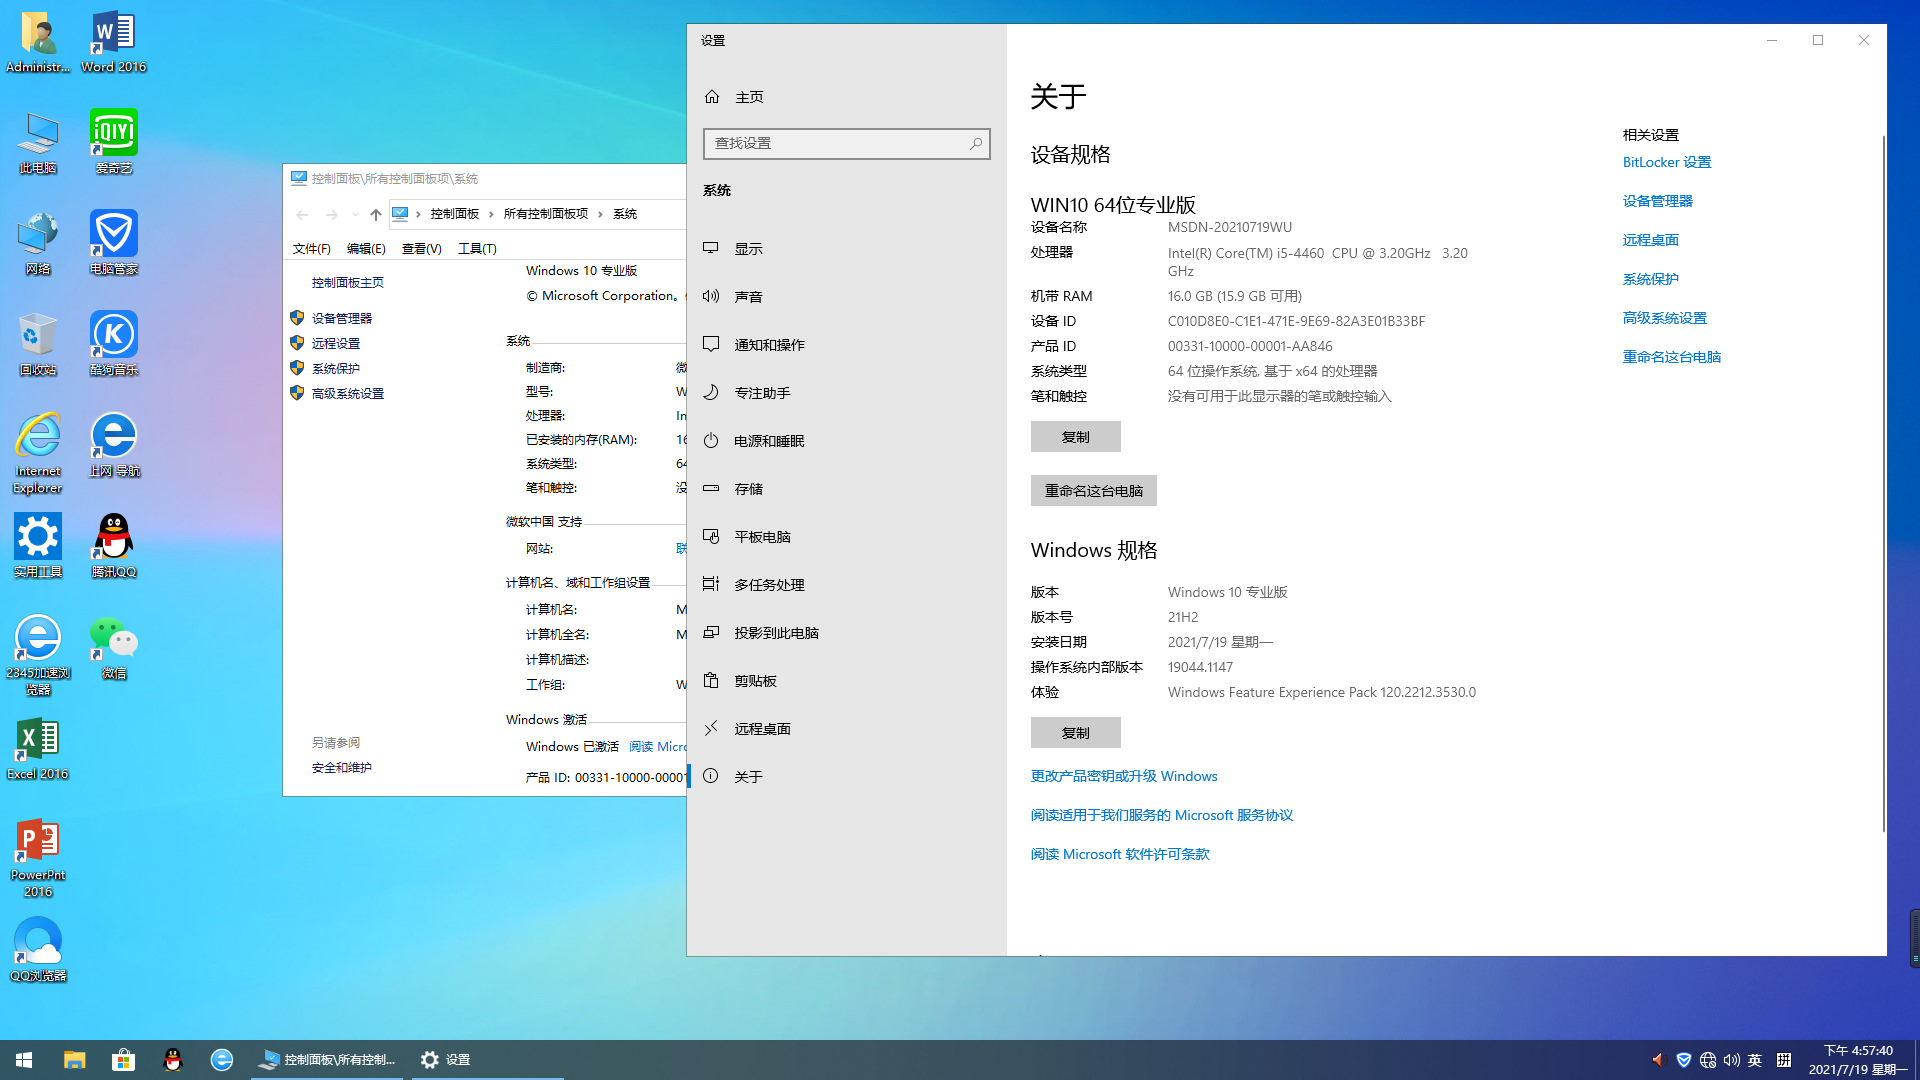Viewport: 1920px width, 1080px height.
Task: Open Word 2016 desktop shortcut
Action: coord(113,42)
